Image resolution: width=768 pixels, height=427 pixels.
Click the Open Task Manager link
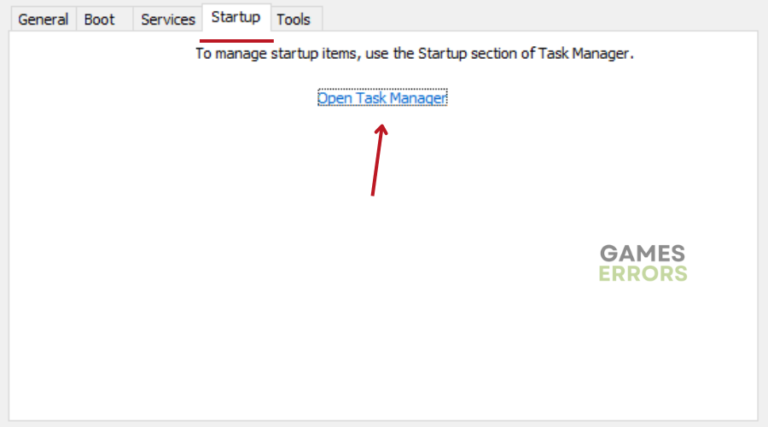[x=382, y=98]
